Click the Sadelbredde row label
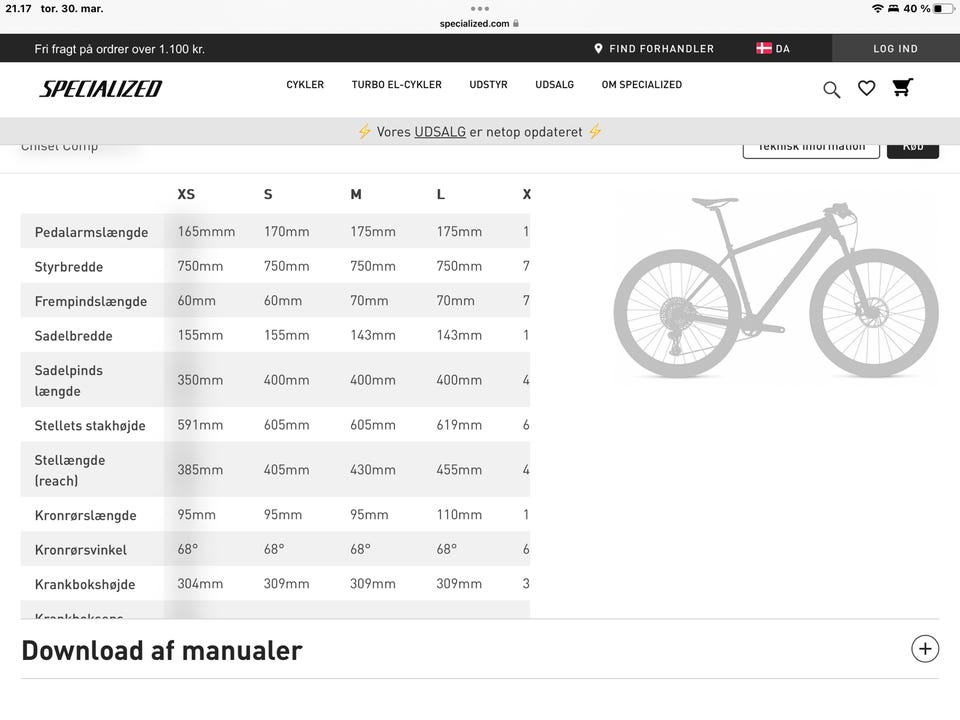The width and height of the screenshot is (960, 720). click(x=73, y=336)
